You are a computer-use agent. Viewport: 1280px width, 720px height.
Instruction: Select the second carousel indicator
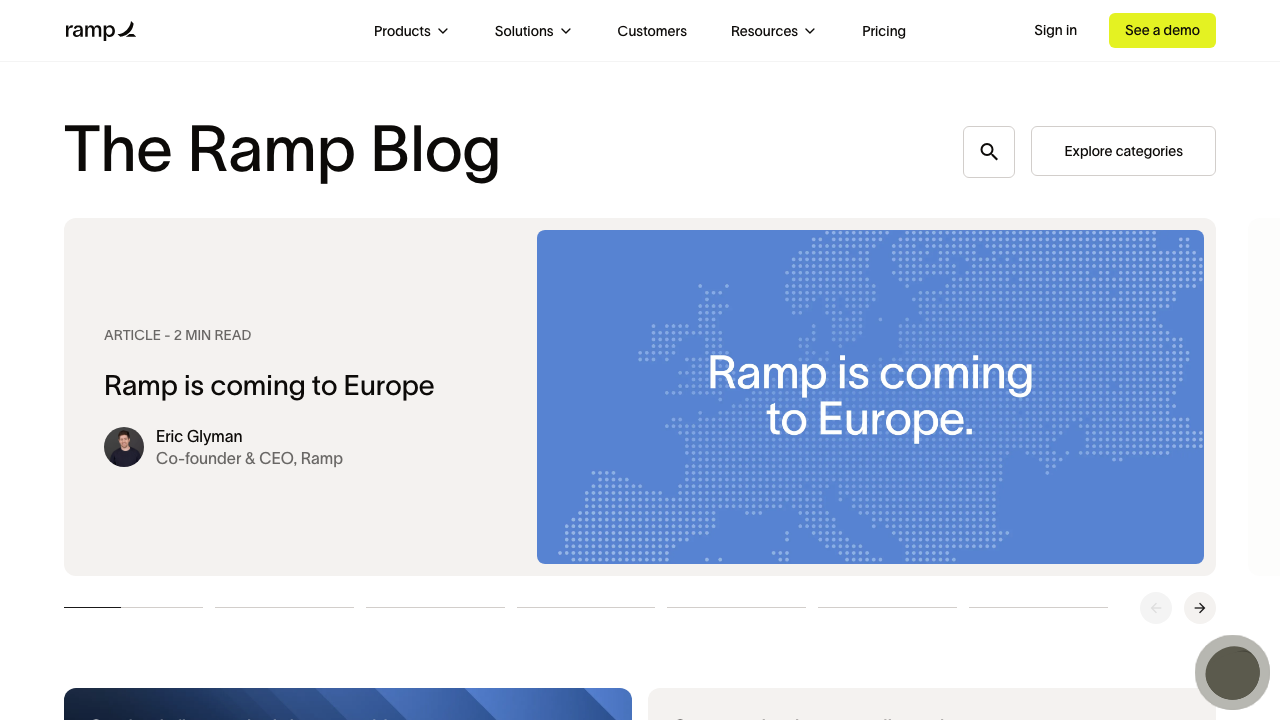click(x=284, y=608)
